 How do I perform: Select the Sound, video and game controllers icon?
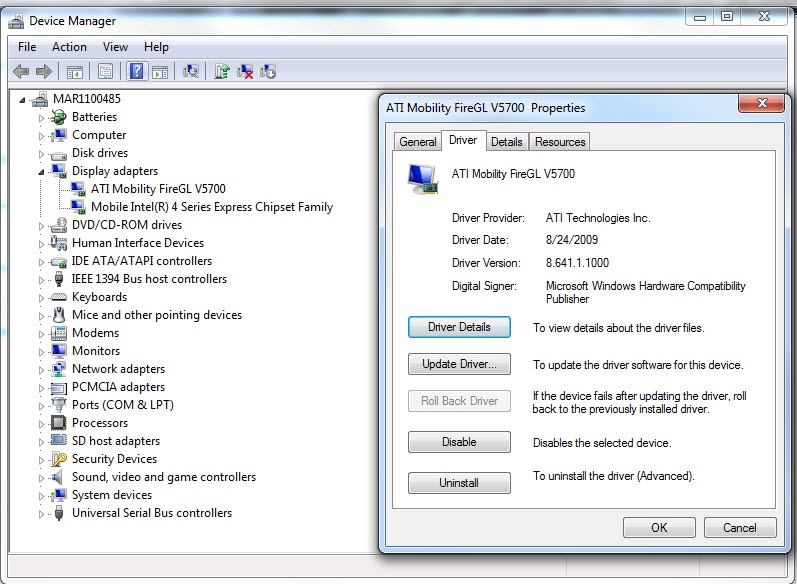[x=58, y=477]
